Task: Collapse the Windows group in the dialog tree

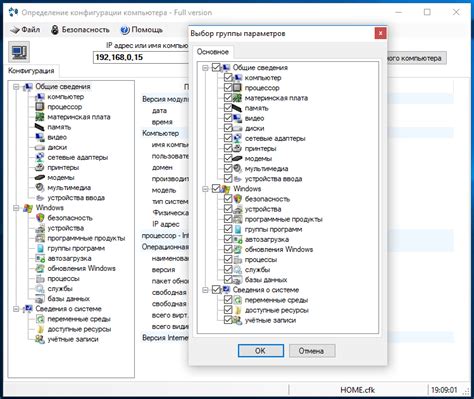Action: point(206,189)
